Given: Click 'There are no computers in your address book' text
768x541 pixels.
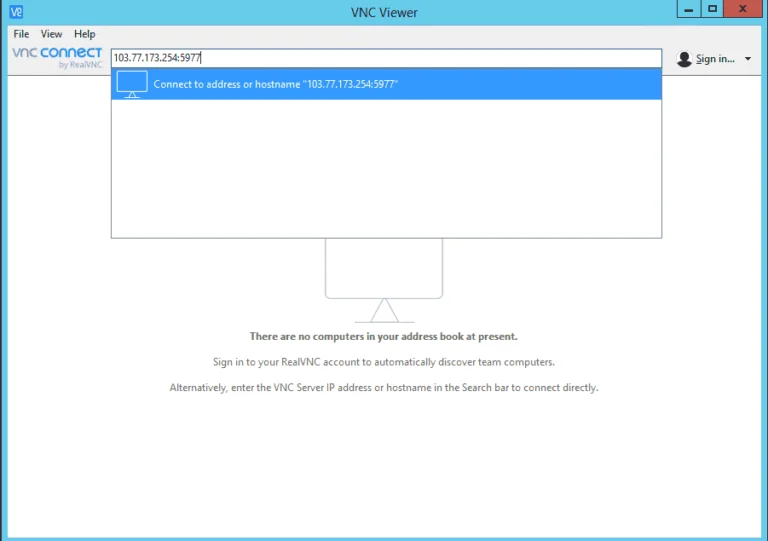Looking at the screenshot, I should (384, 336).
